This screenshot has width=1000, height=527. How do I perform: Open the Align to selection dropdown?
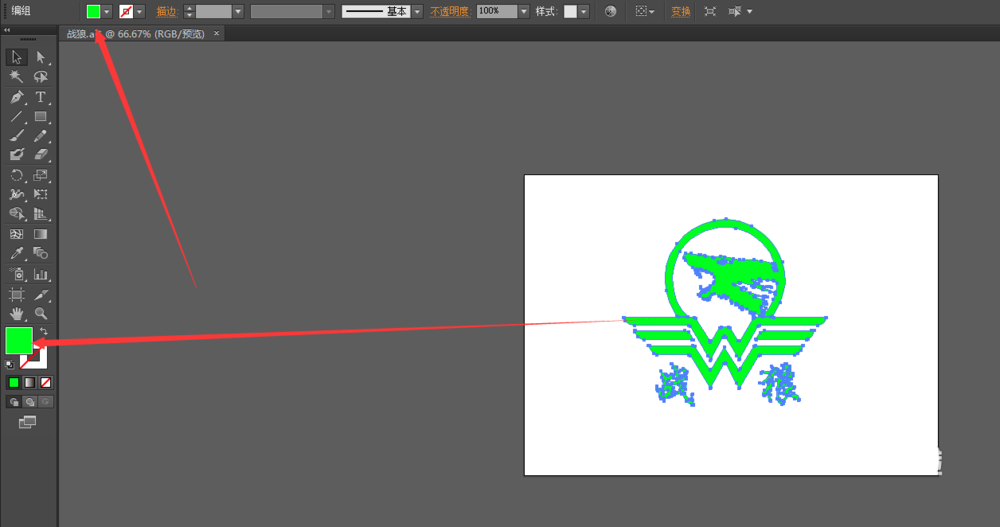(x=645, y=11)
